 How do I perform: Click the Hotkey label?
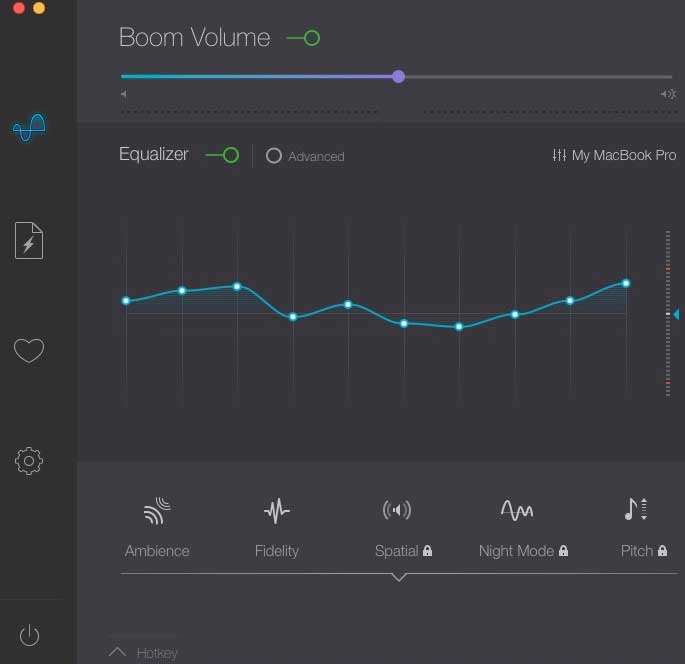[157, 654]
